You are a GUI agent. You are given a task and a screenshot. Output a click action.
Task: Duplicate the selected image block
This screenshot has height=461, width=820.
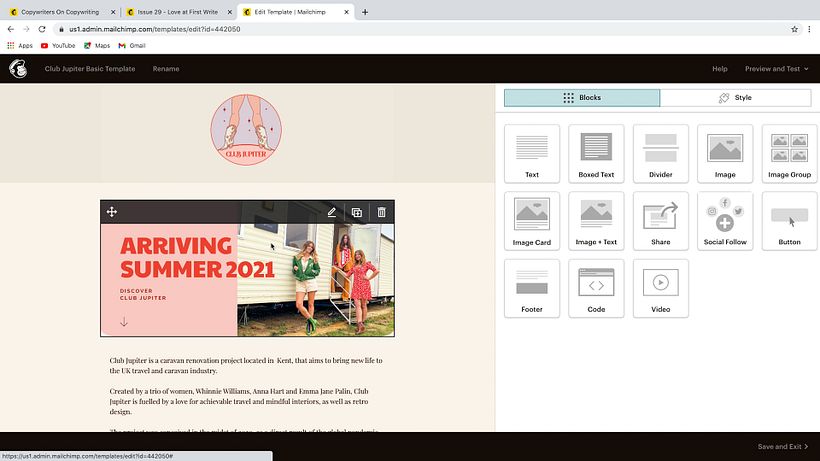(x=357, y=212)
